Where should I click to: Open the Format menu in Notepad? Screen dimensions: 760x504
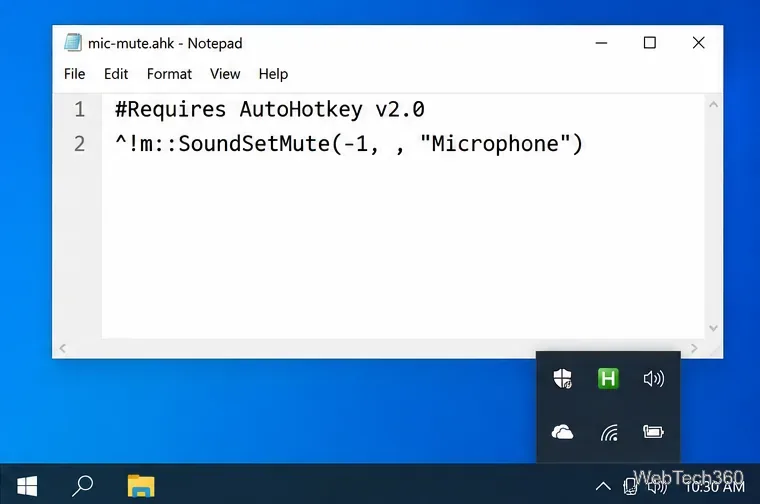point(169,74)
